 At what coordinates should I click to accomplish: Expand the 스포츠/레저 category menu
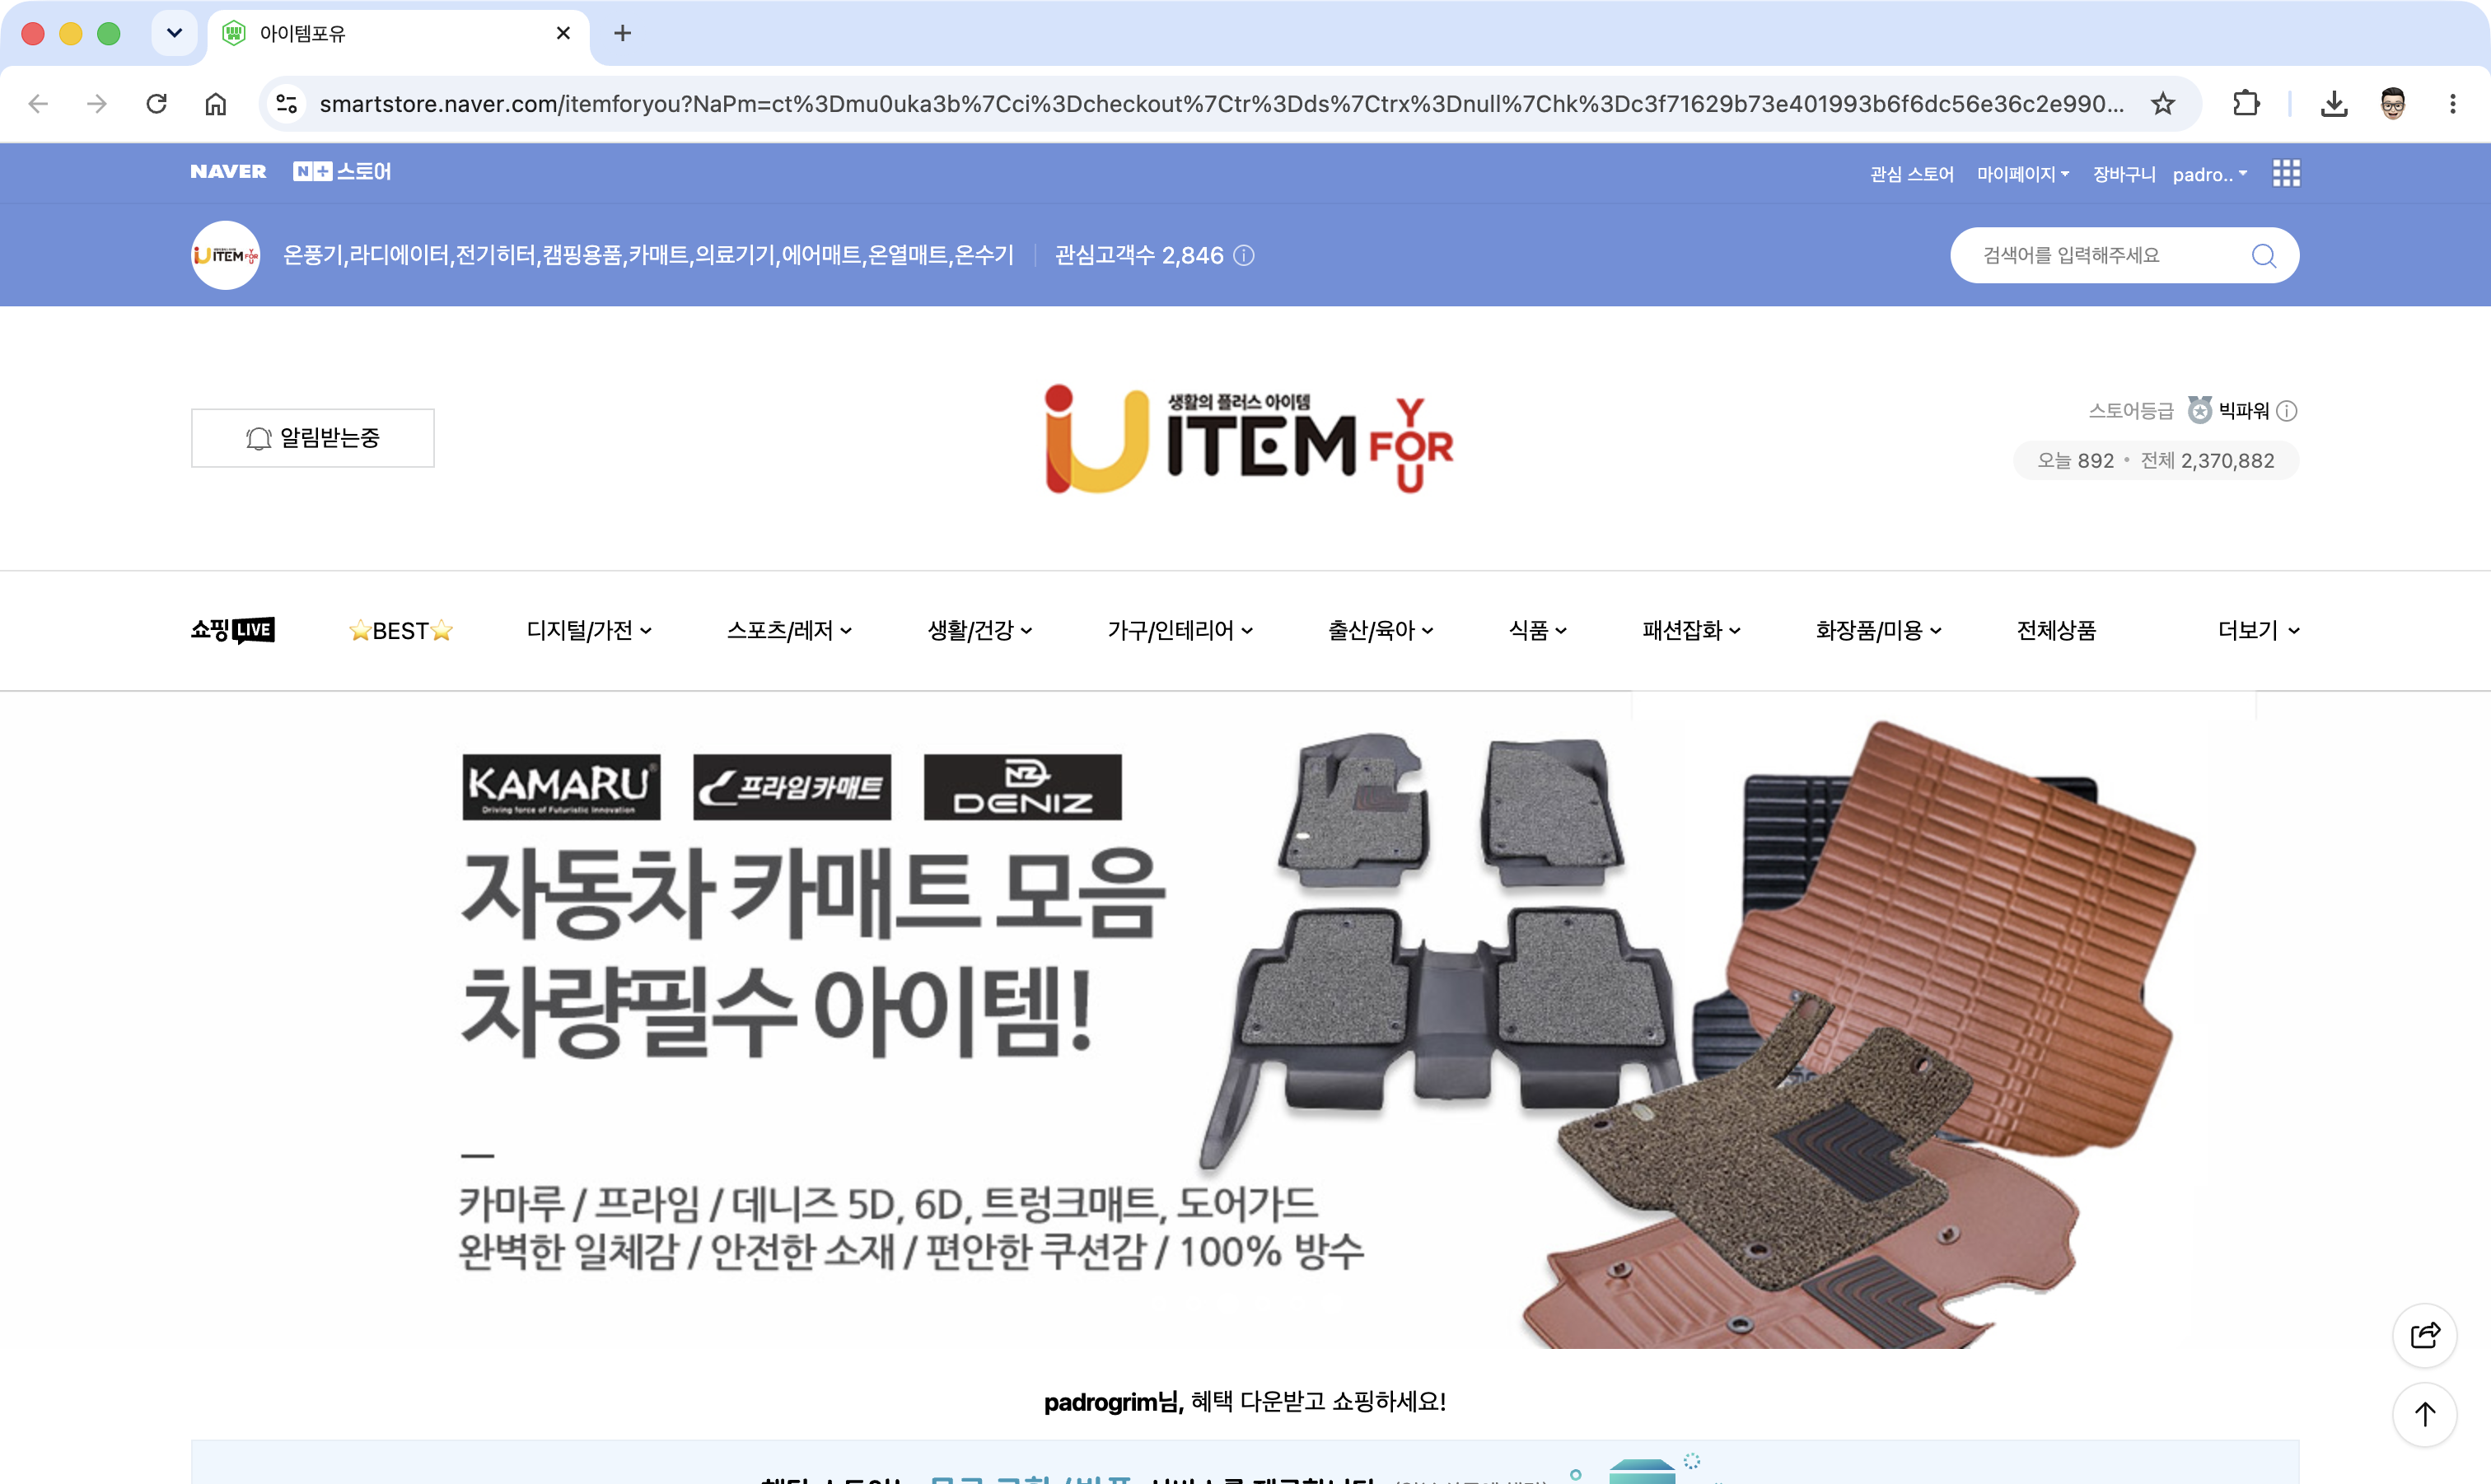(789, 631)
